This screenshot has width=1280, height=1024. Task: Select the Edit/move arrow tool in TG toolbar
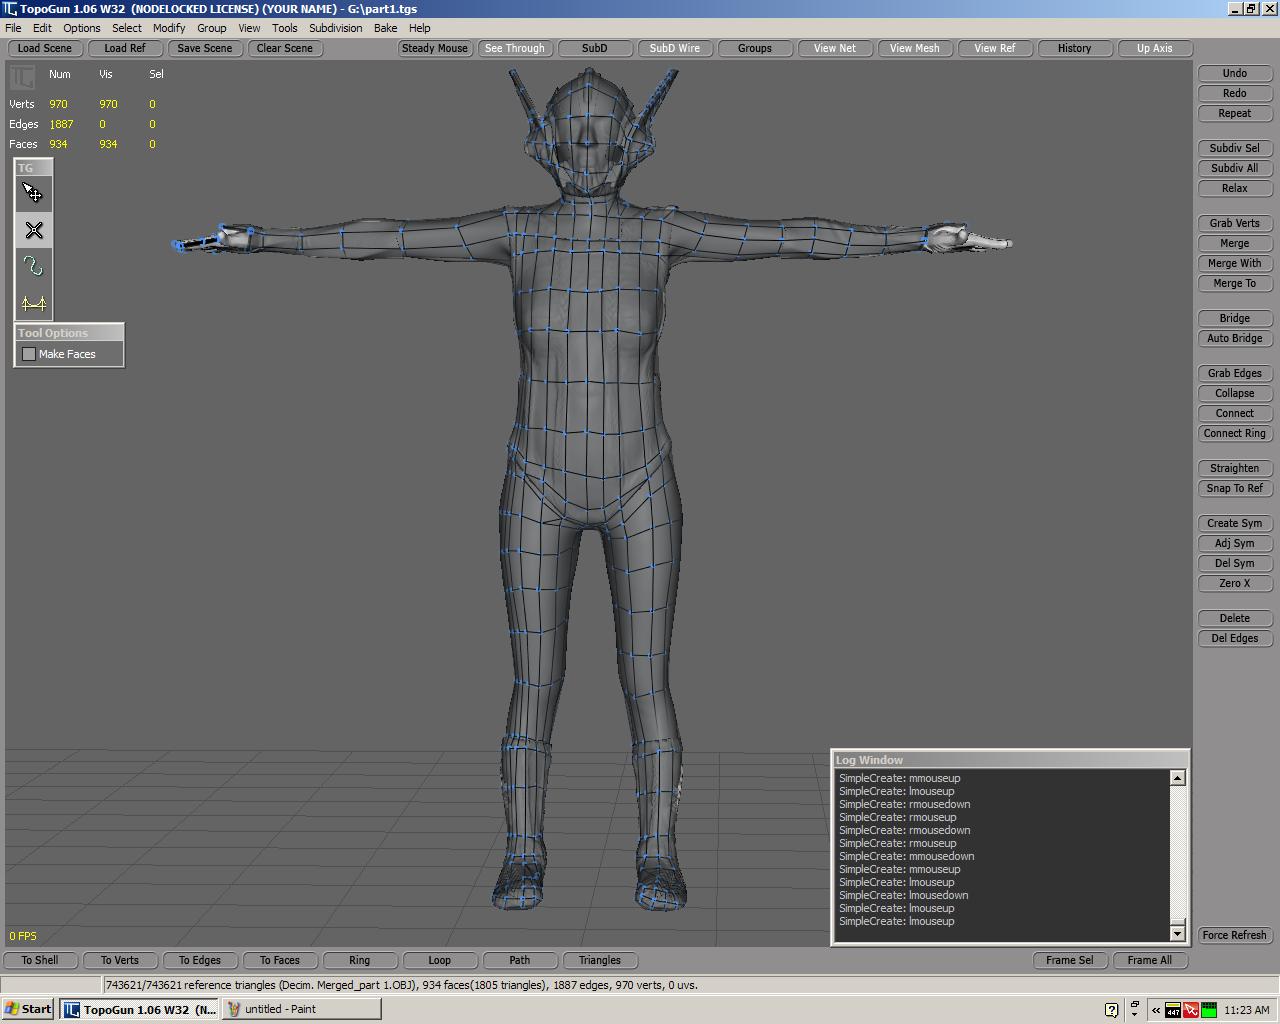[33, 193]
